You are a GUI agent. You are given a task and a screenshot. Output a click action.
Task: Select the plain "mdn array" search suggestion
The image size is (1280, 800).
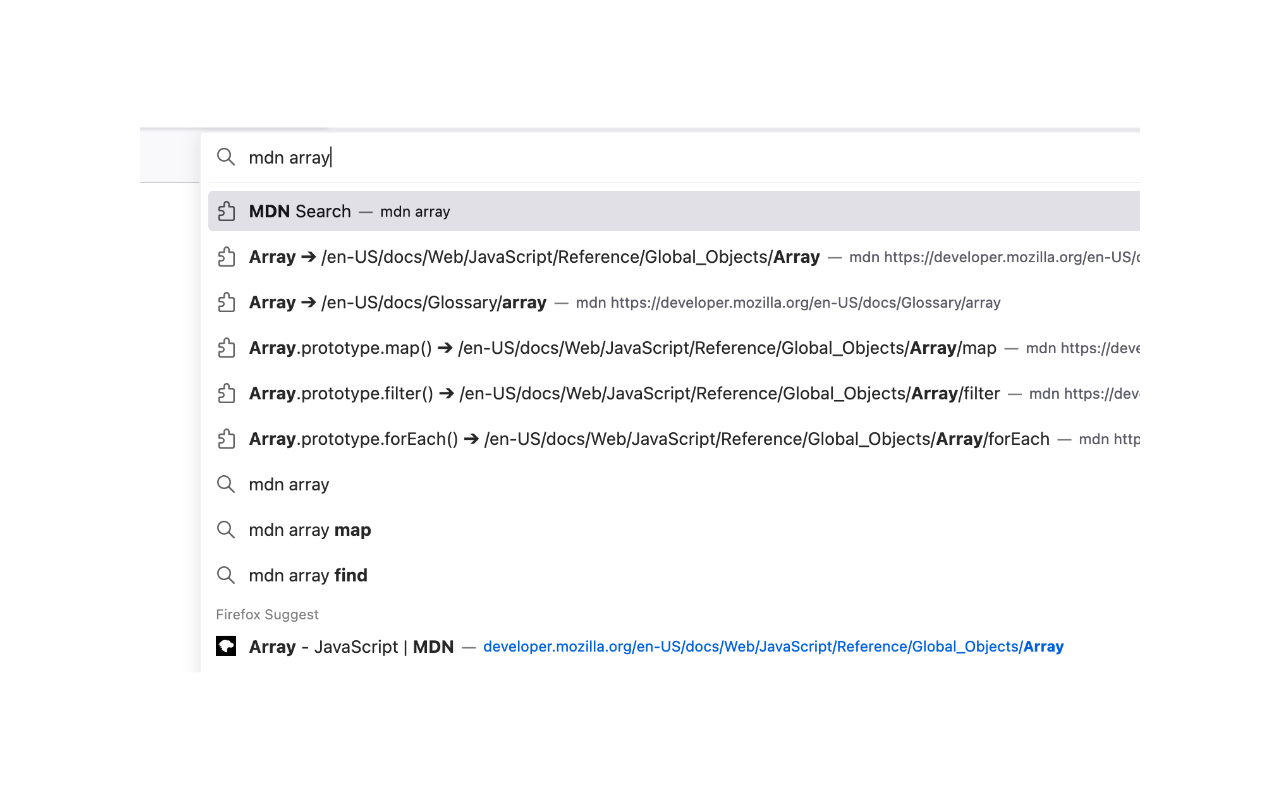674,484
